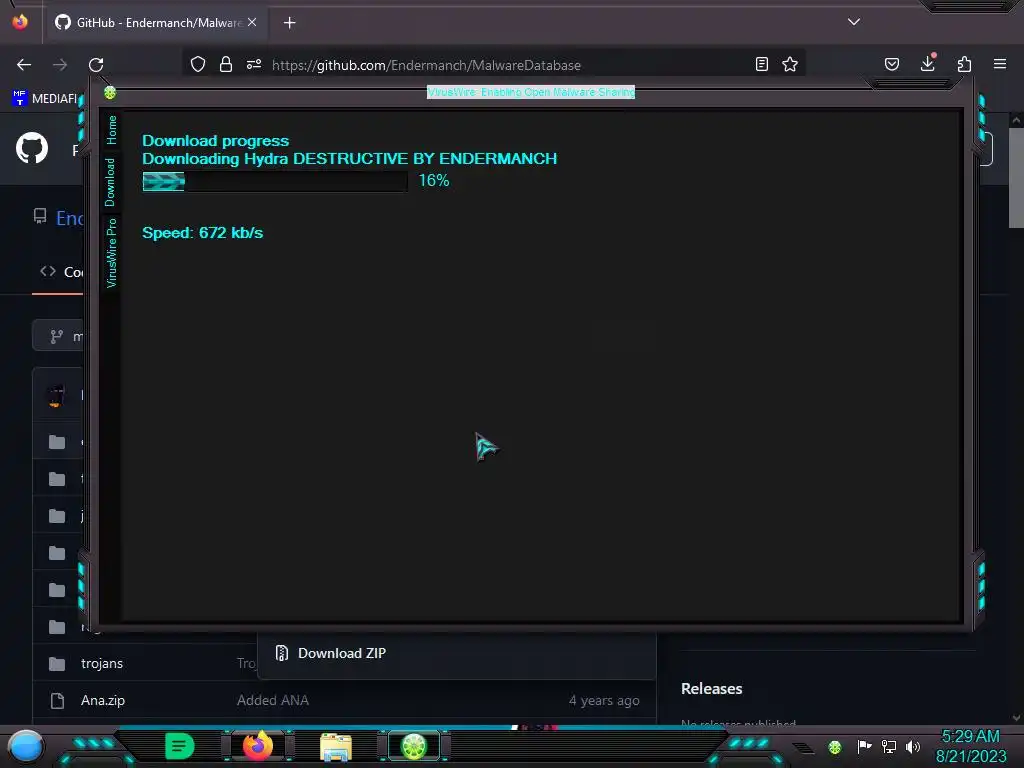Open Firefox downloads panel

point(928,63)
